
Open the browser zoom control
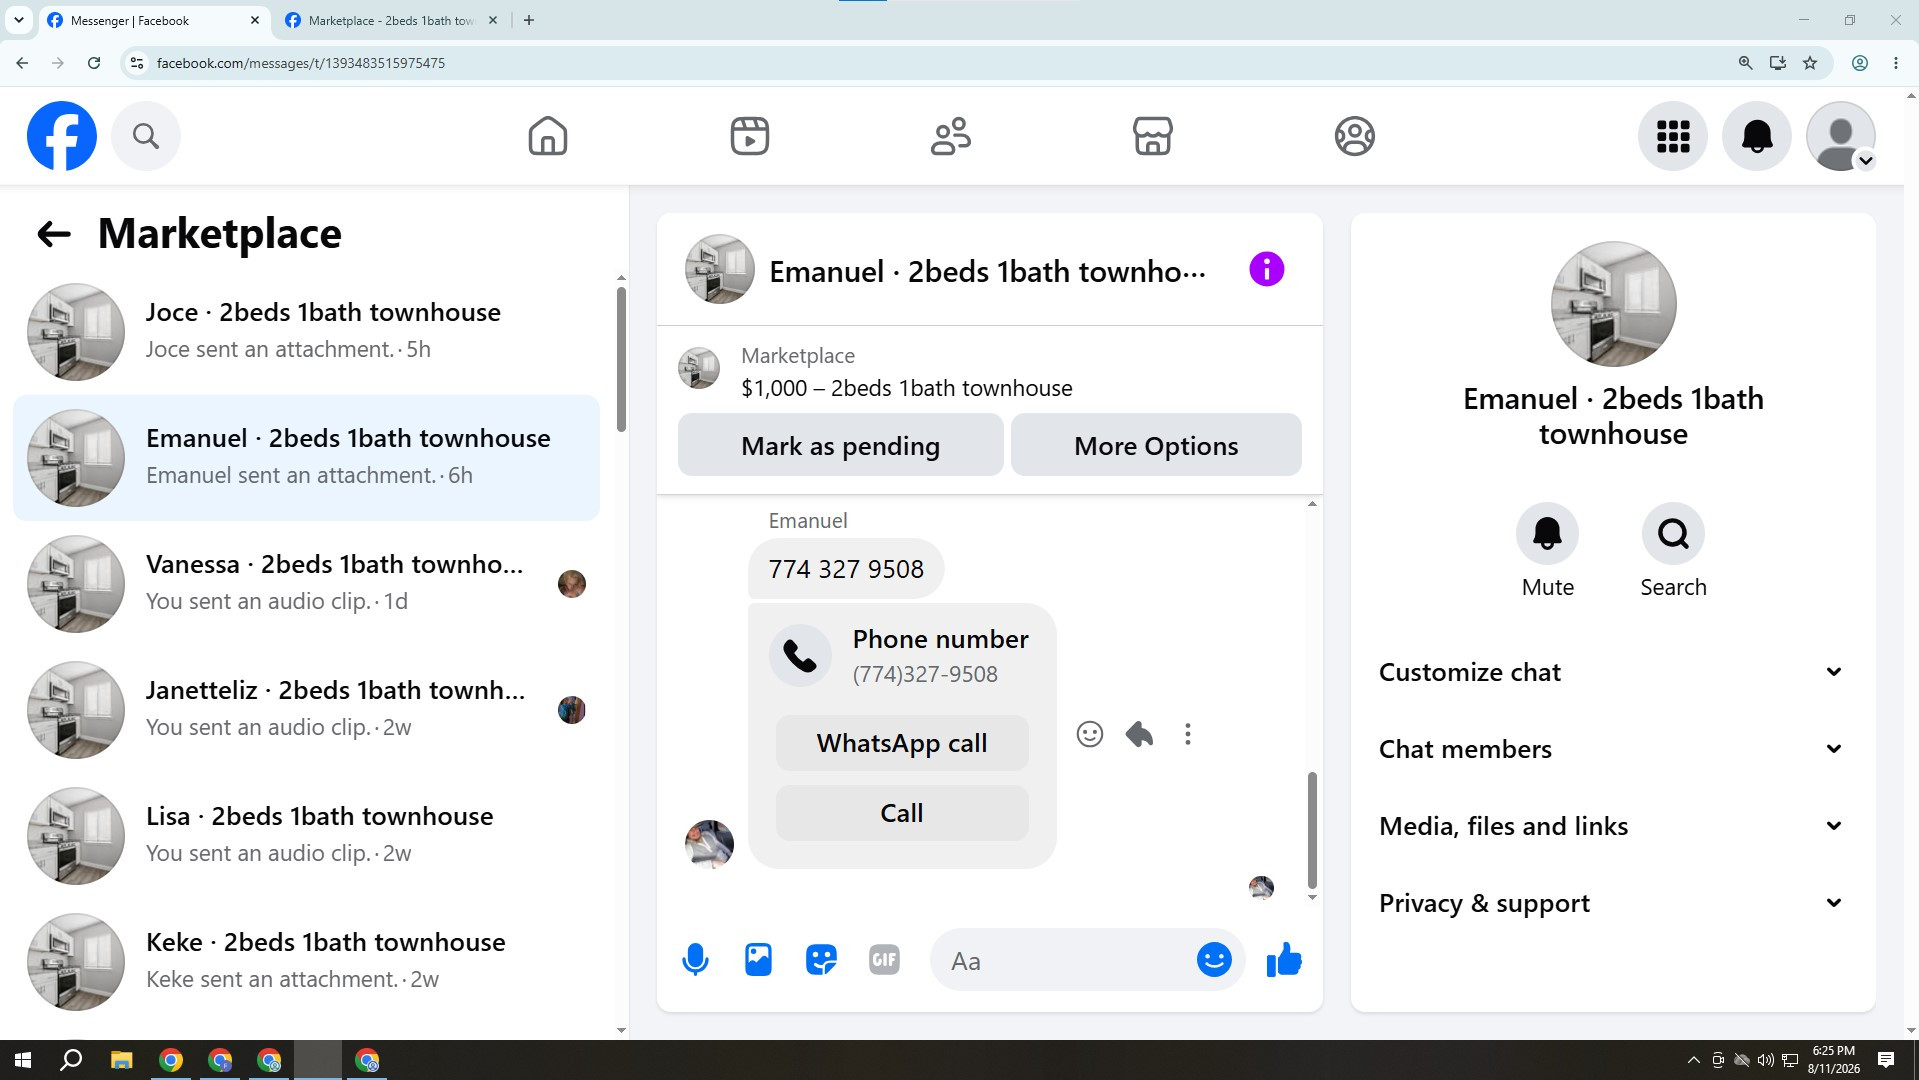[x=1746, y=63]
